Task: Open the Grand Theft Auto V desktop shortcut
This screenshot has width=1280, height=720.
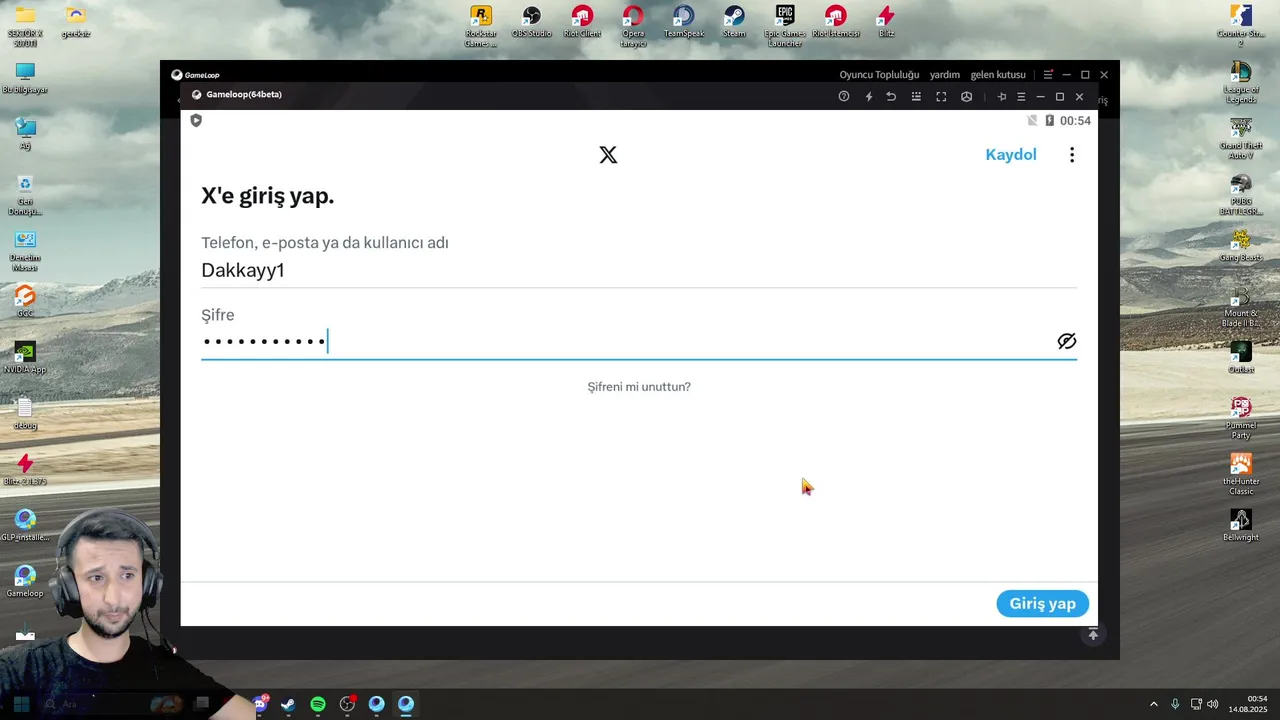Action: [1241, 138]
